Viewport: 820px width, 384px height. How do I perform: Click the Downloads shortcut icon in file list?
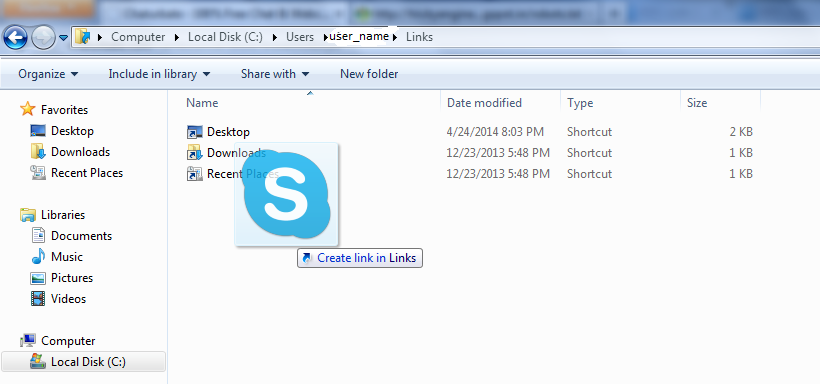coord(195,153)
